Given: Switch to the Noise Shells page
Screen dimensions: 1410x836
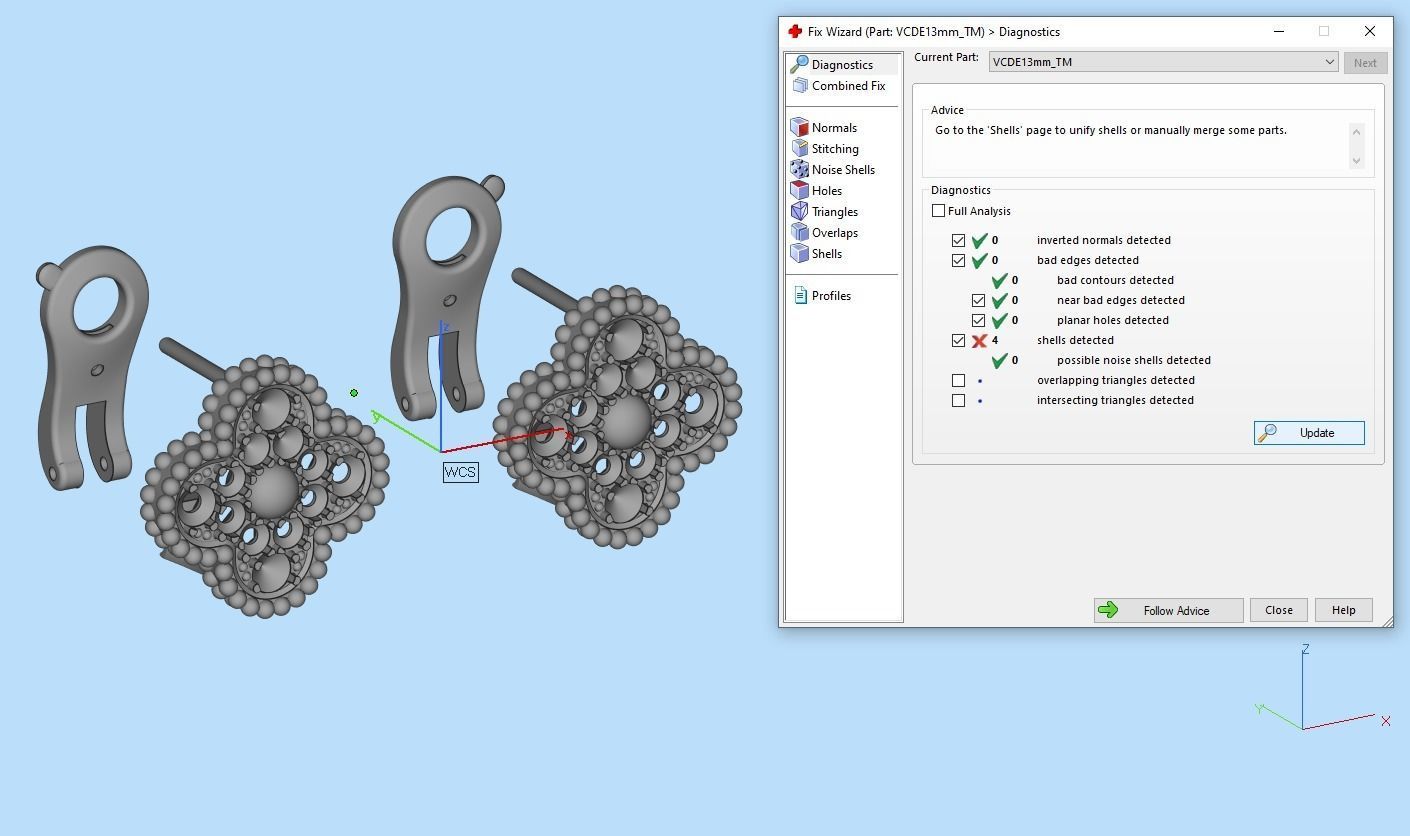Looking at the screenshot, I should pos(843,169).
